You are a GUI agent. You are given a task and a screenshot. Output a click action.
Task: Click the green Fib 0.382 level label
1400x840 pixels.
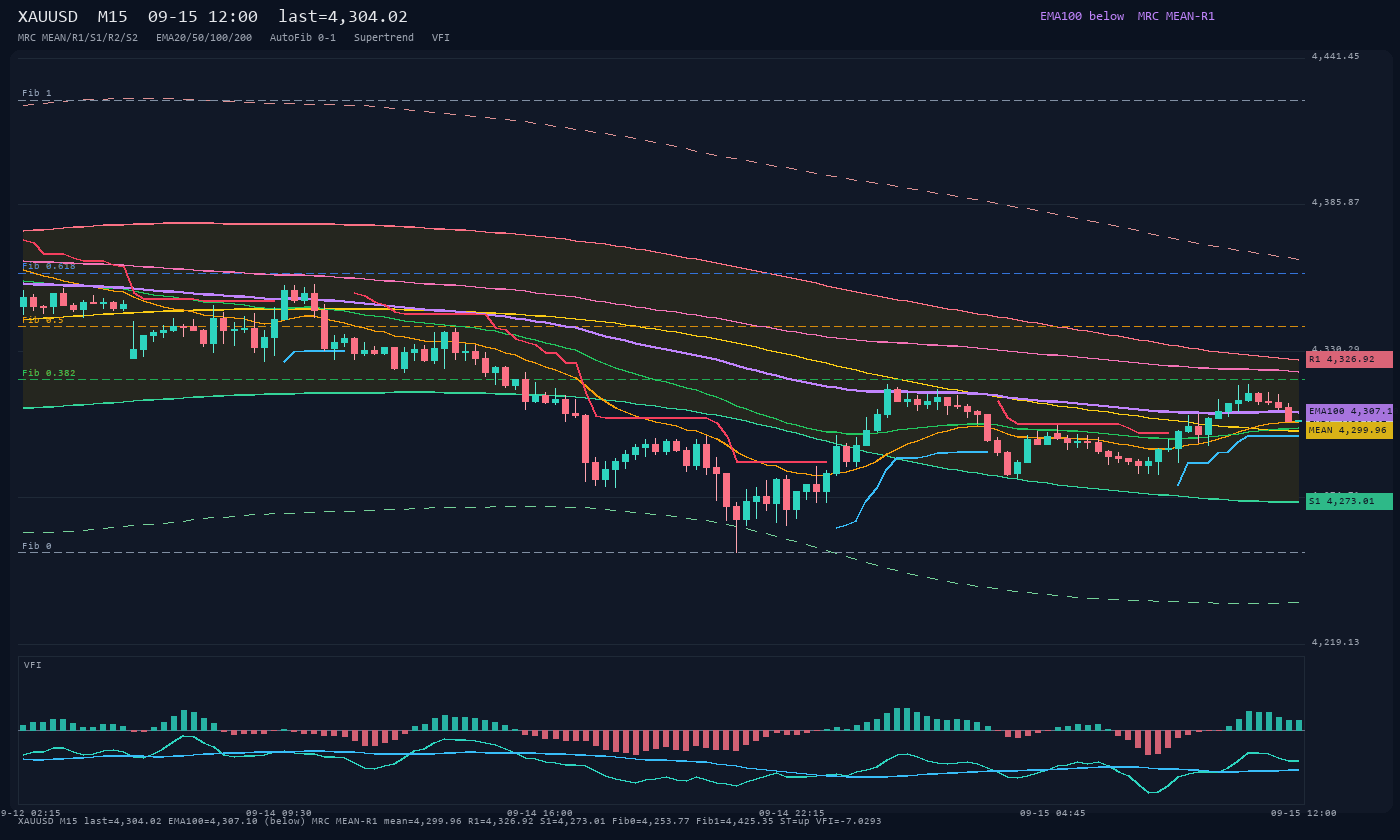point(49,373)
